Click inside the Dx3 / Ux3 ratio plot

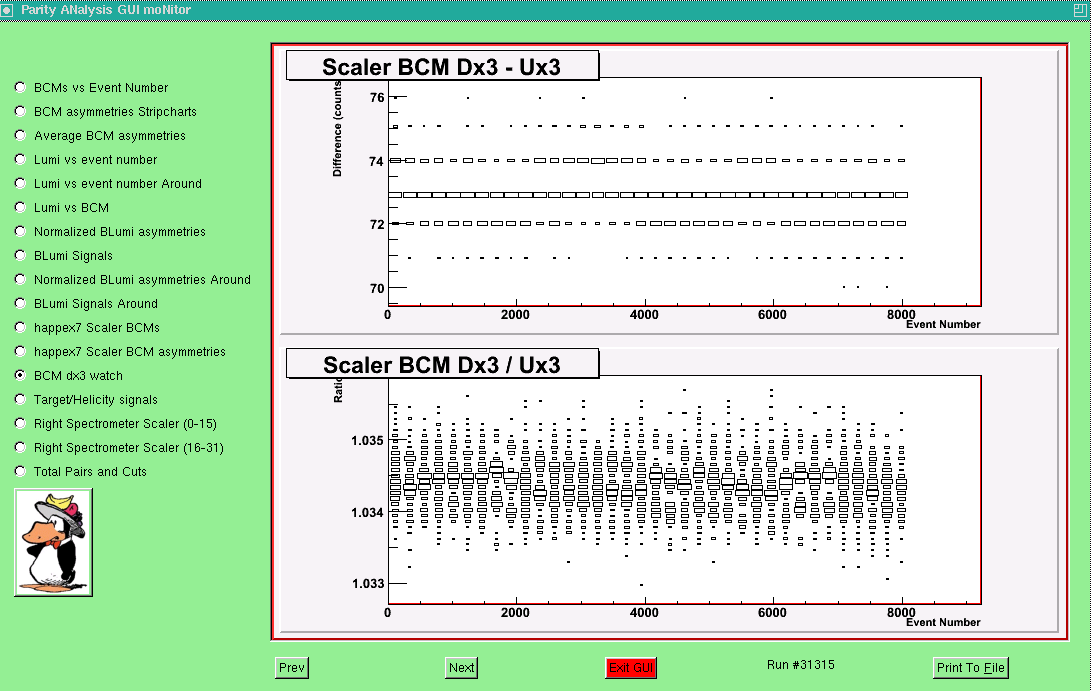click(685, 491)
